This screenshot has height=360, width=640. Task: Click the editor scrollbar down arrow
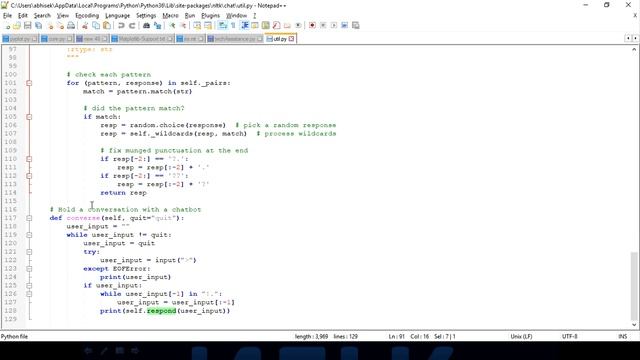[634, 325]
